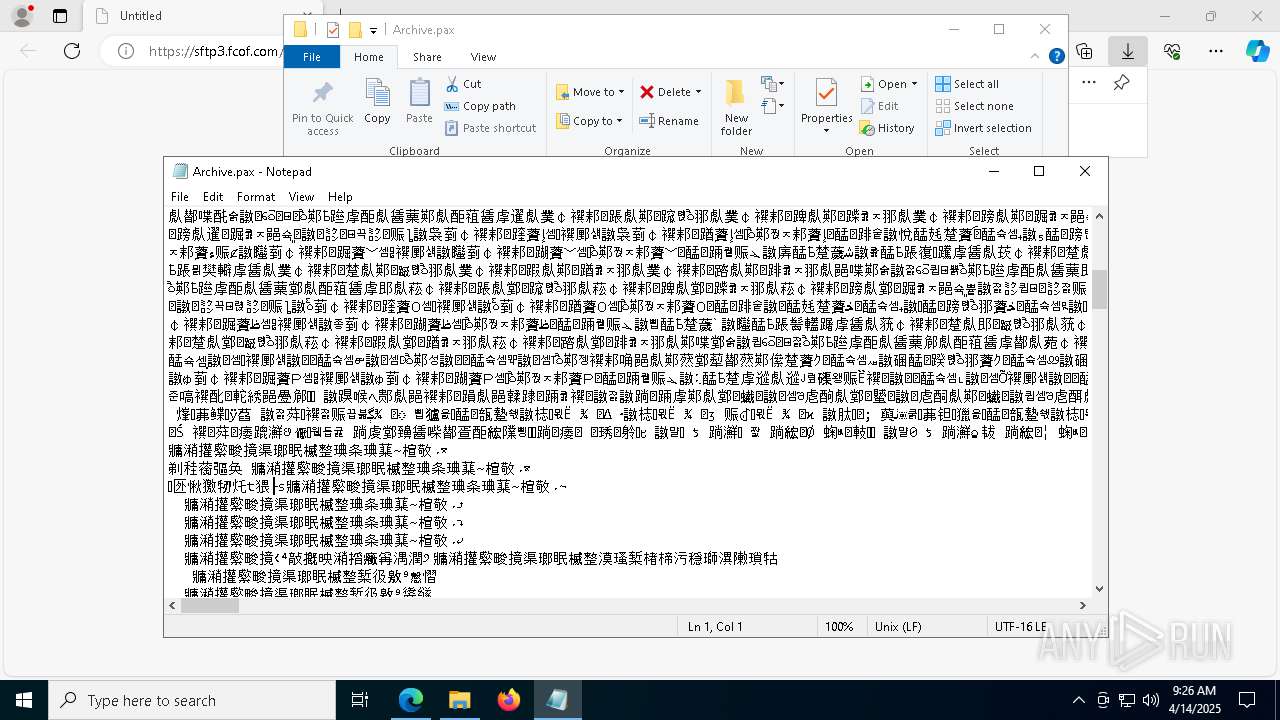Switch to the View ribbon tab
1280x720 pixels.
coord(483,57)
